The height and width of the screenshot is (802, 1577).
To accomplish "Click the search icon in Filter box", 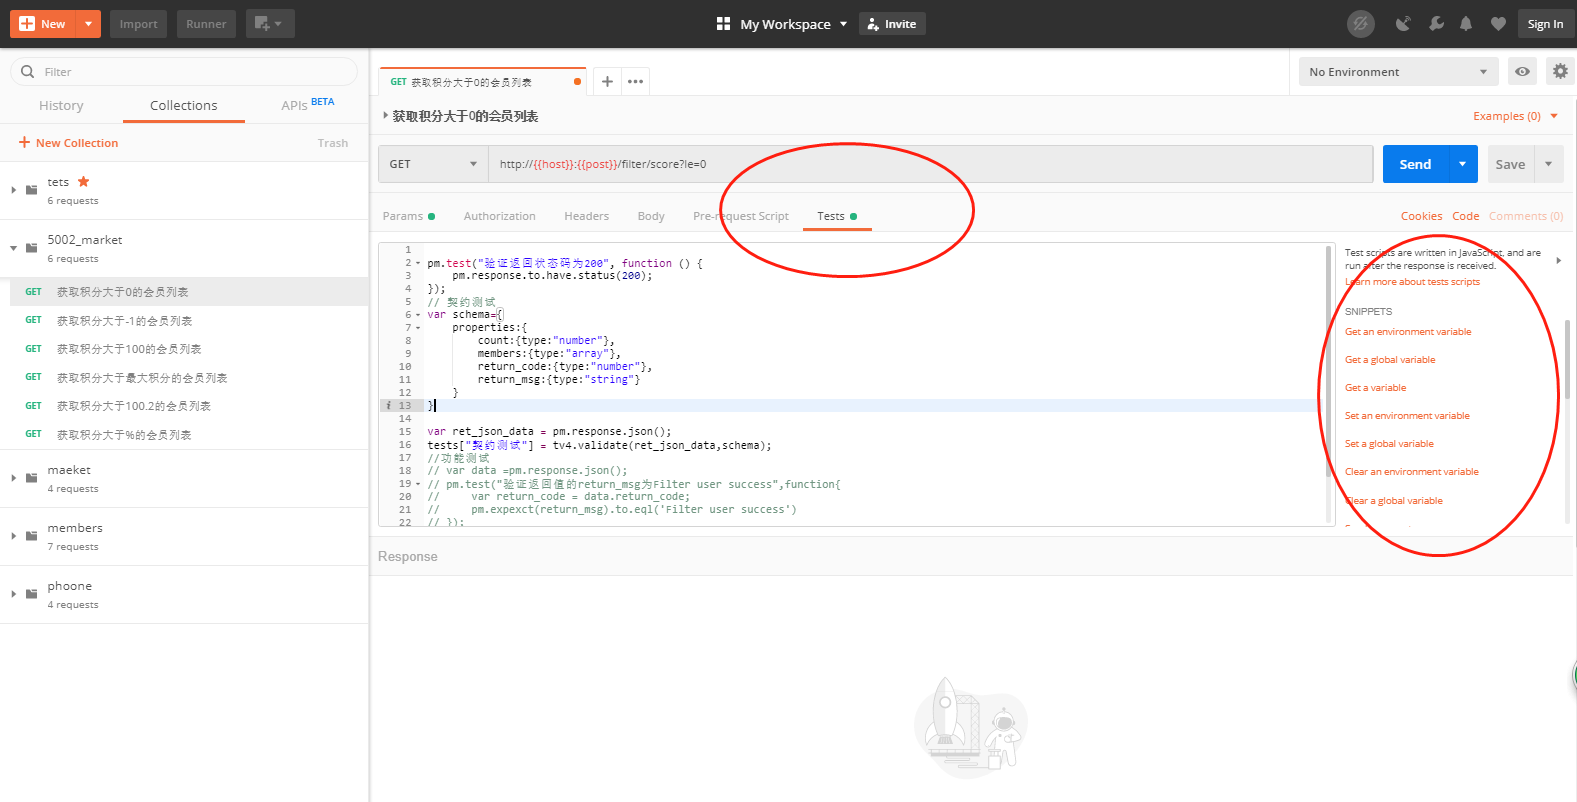I will click(27, 72).
